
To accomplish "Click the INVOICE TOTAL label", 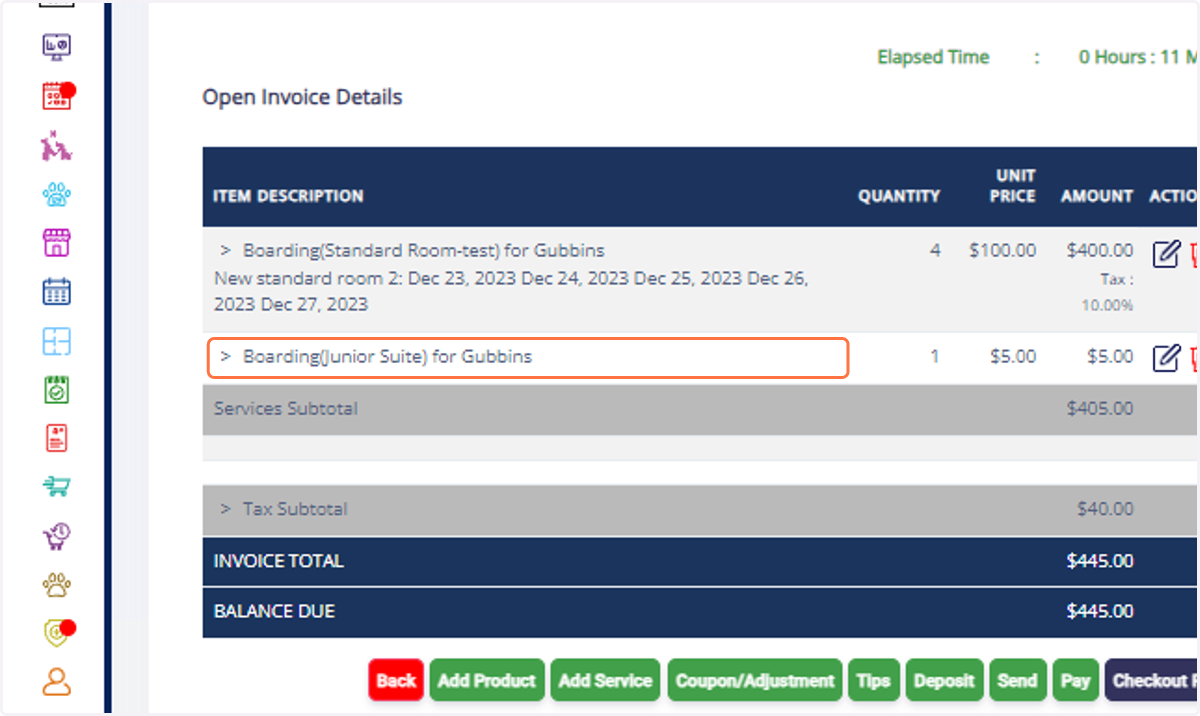I will (278, 561).
